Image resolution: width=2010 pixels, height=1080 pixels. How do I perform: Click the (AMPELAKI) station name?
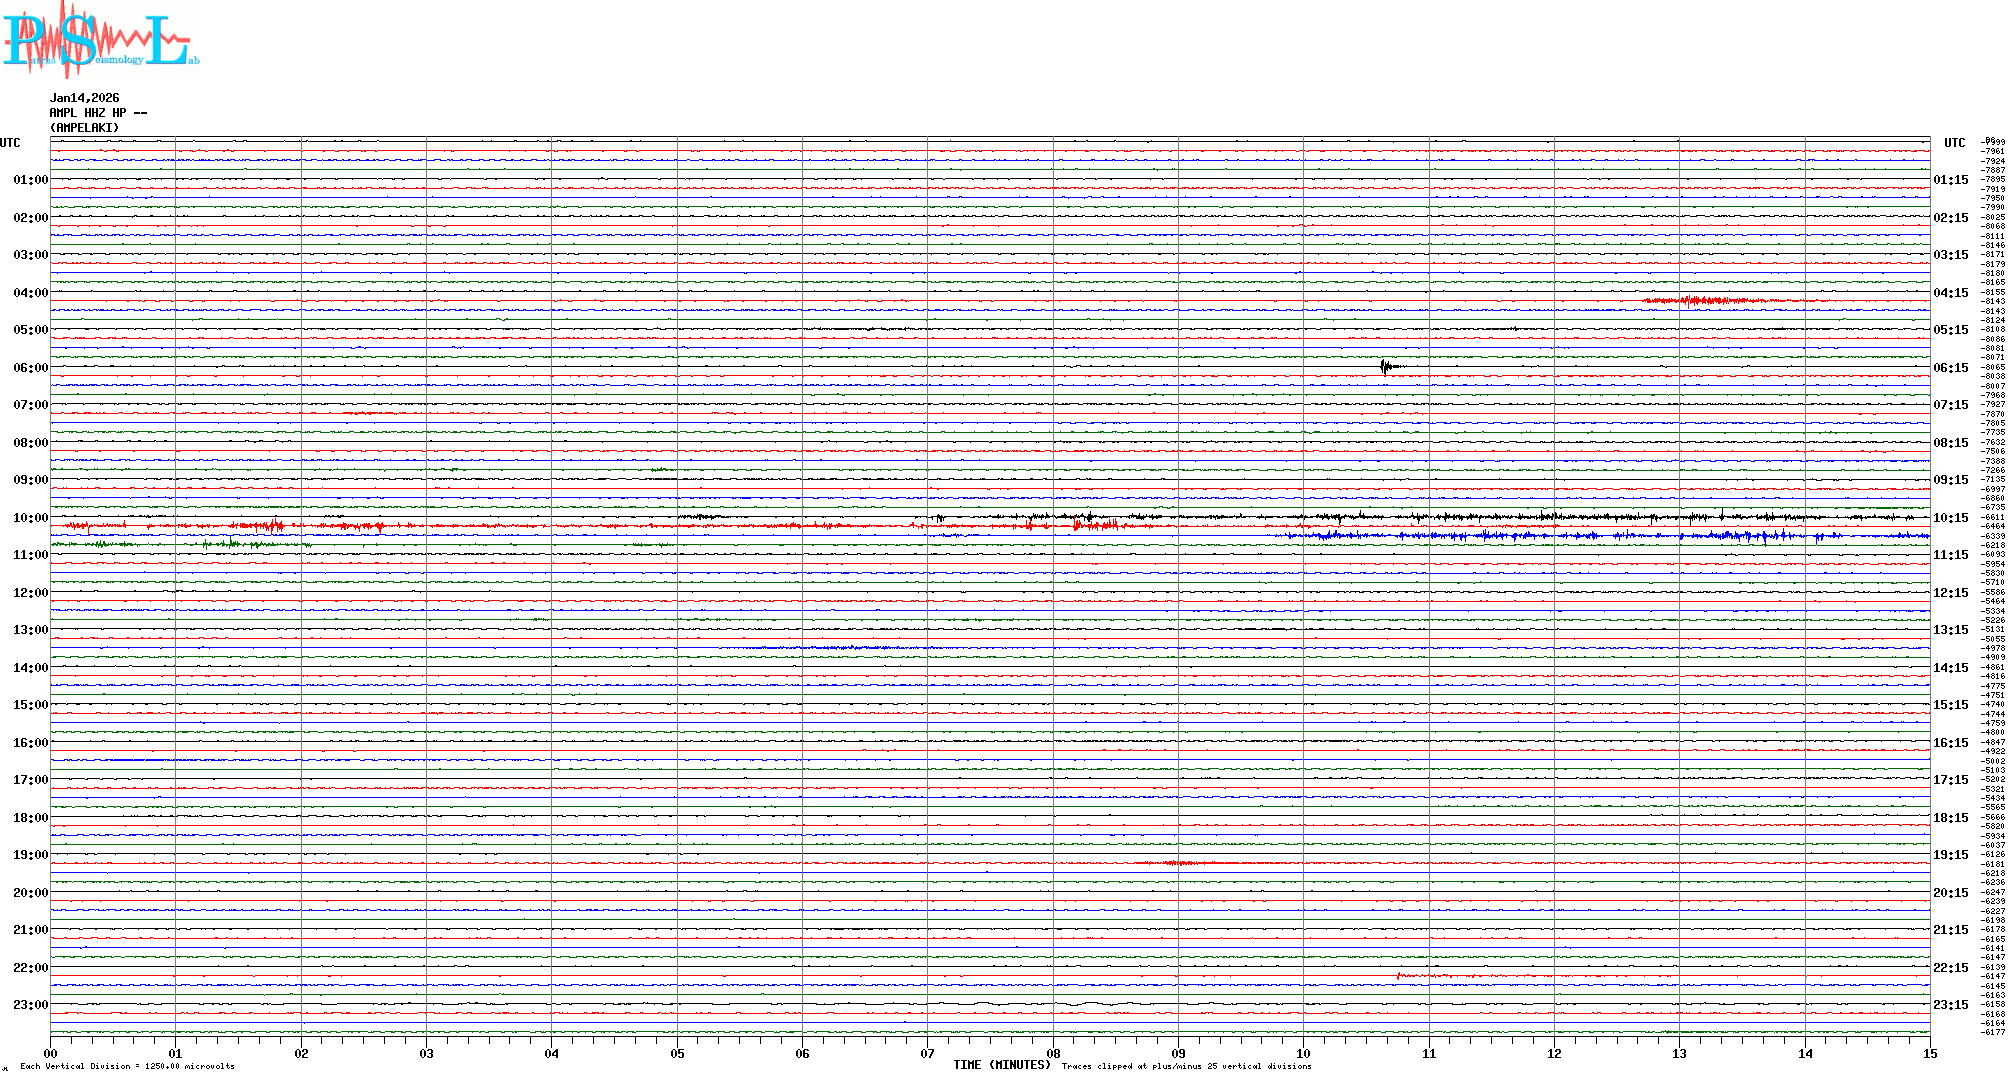[x=84, y=128]
